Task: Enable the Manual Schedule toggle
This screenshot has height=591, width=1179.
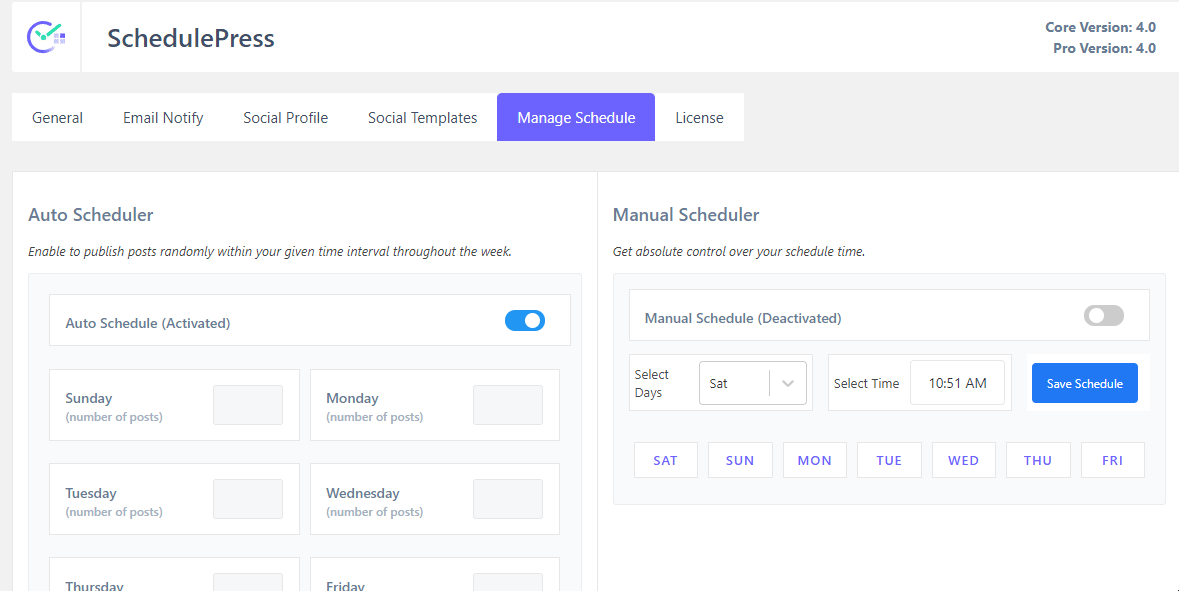Action: (x=1104, y=316)
